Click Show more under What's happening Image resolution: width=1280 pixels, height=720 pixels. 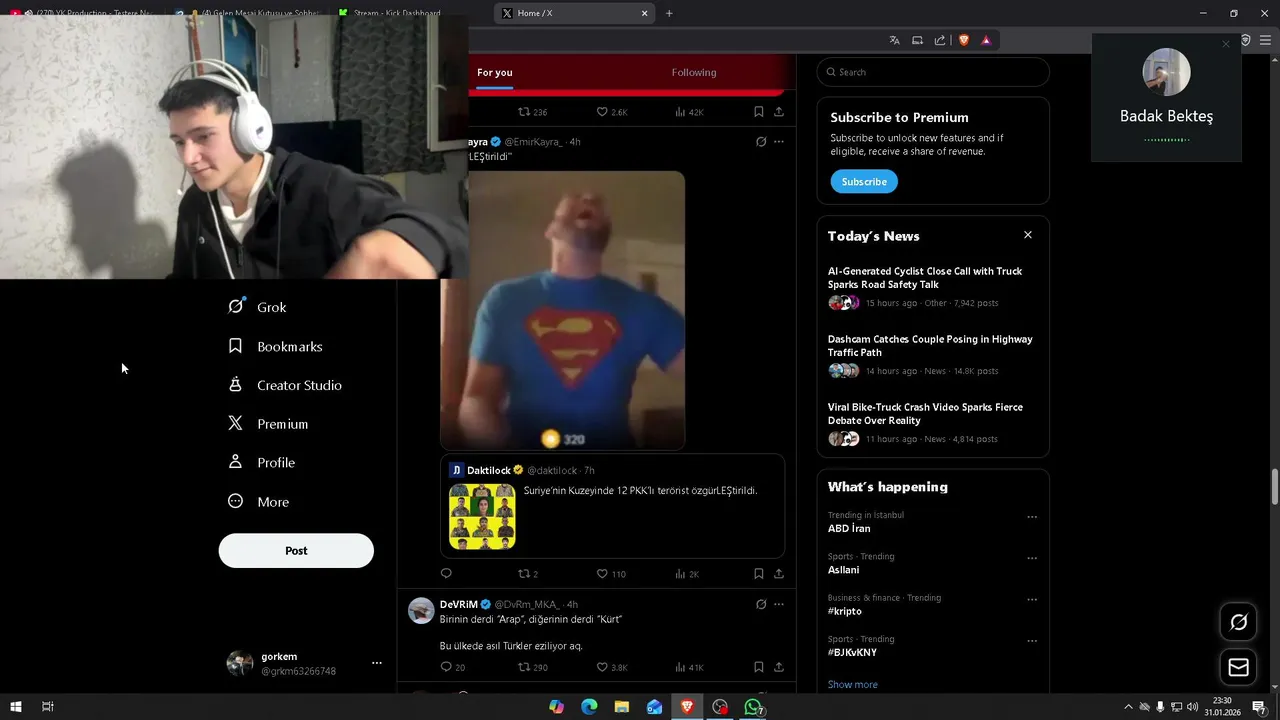(852, 684)
